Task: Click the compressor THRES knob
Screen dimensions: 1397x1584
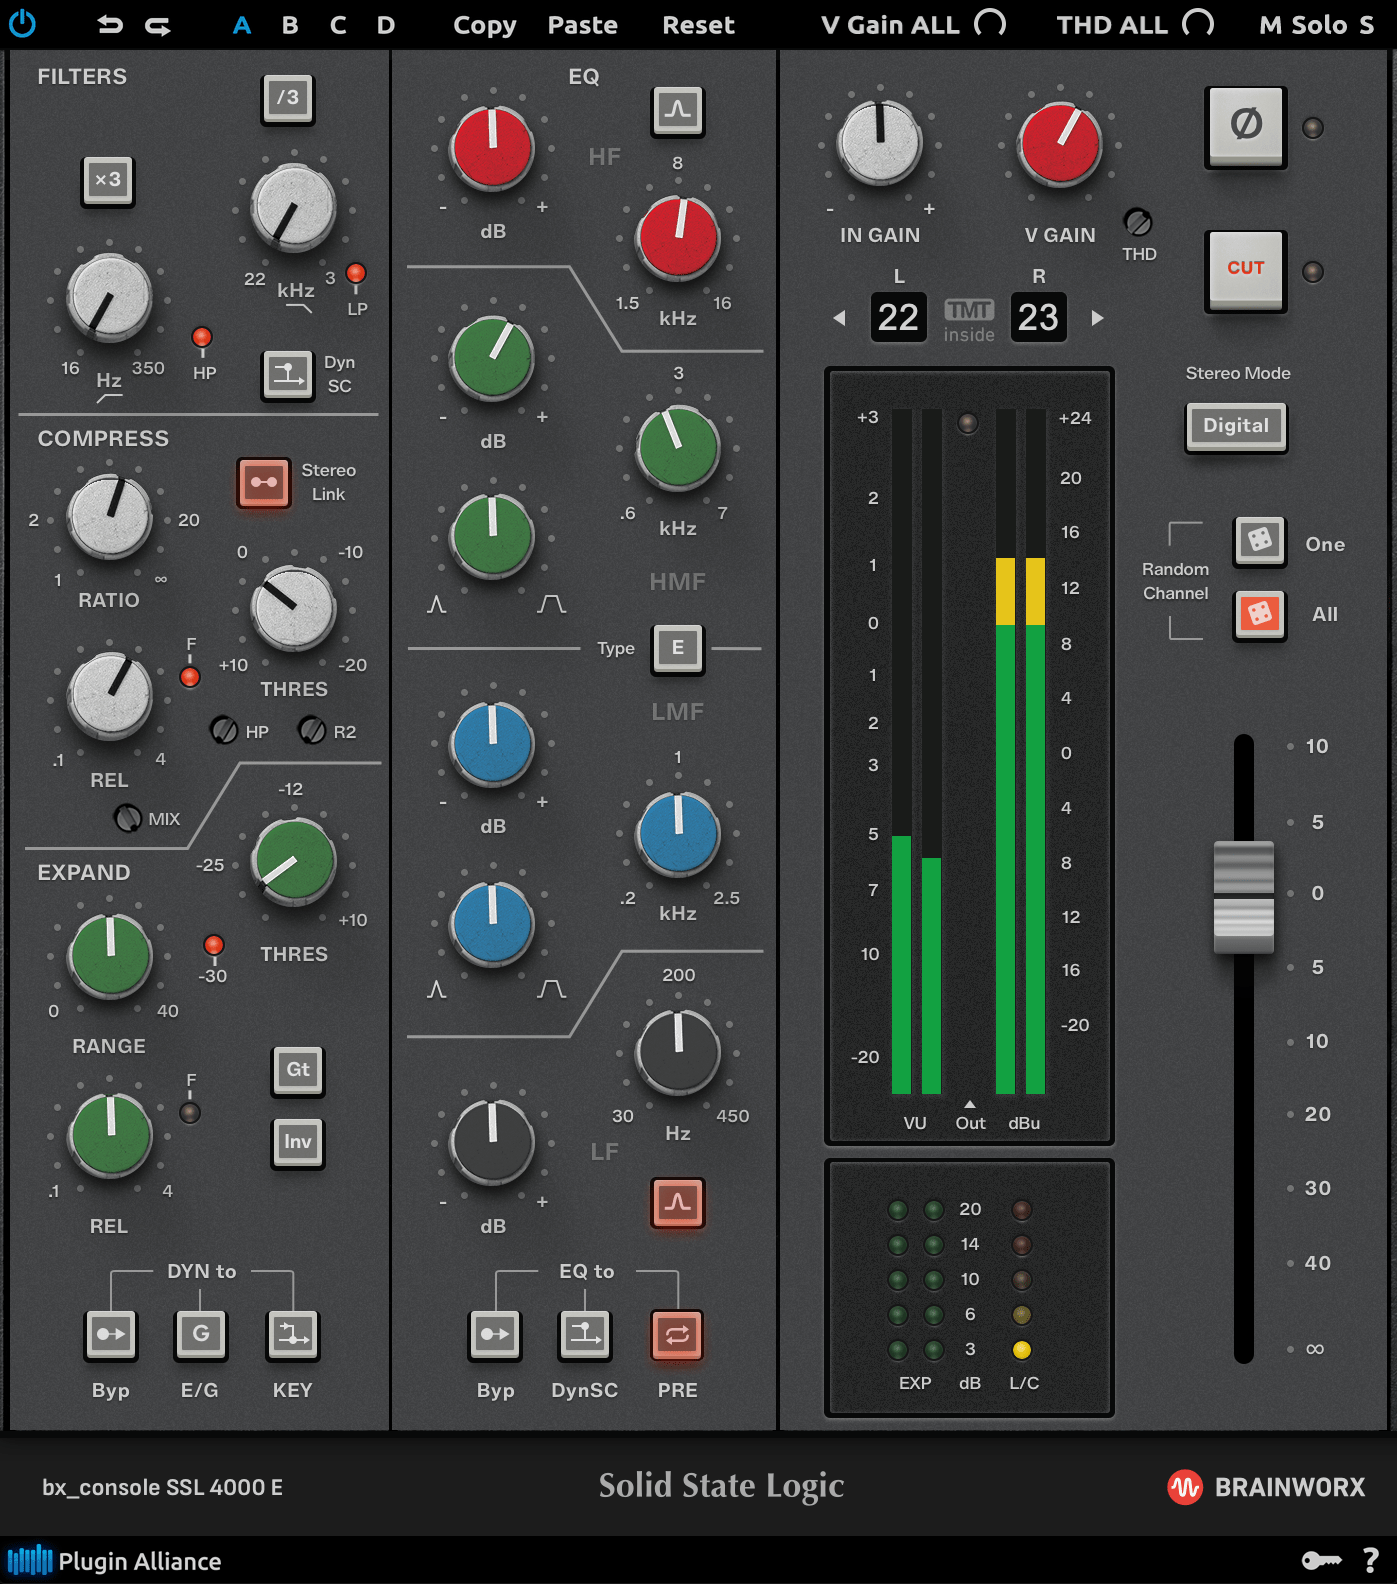Action: (x=293, y=608)
